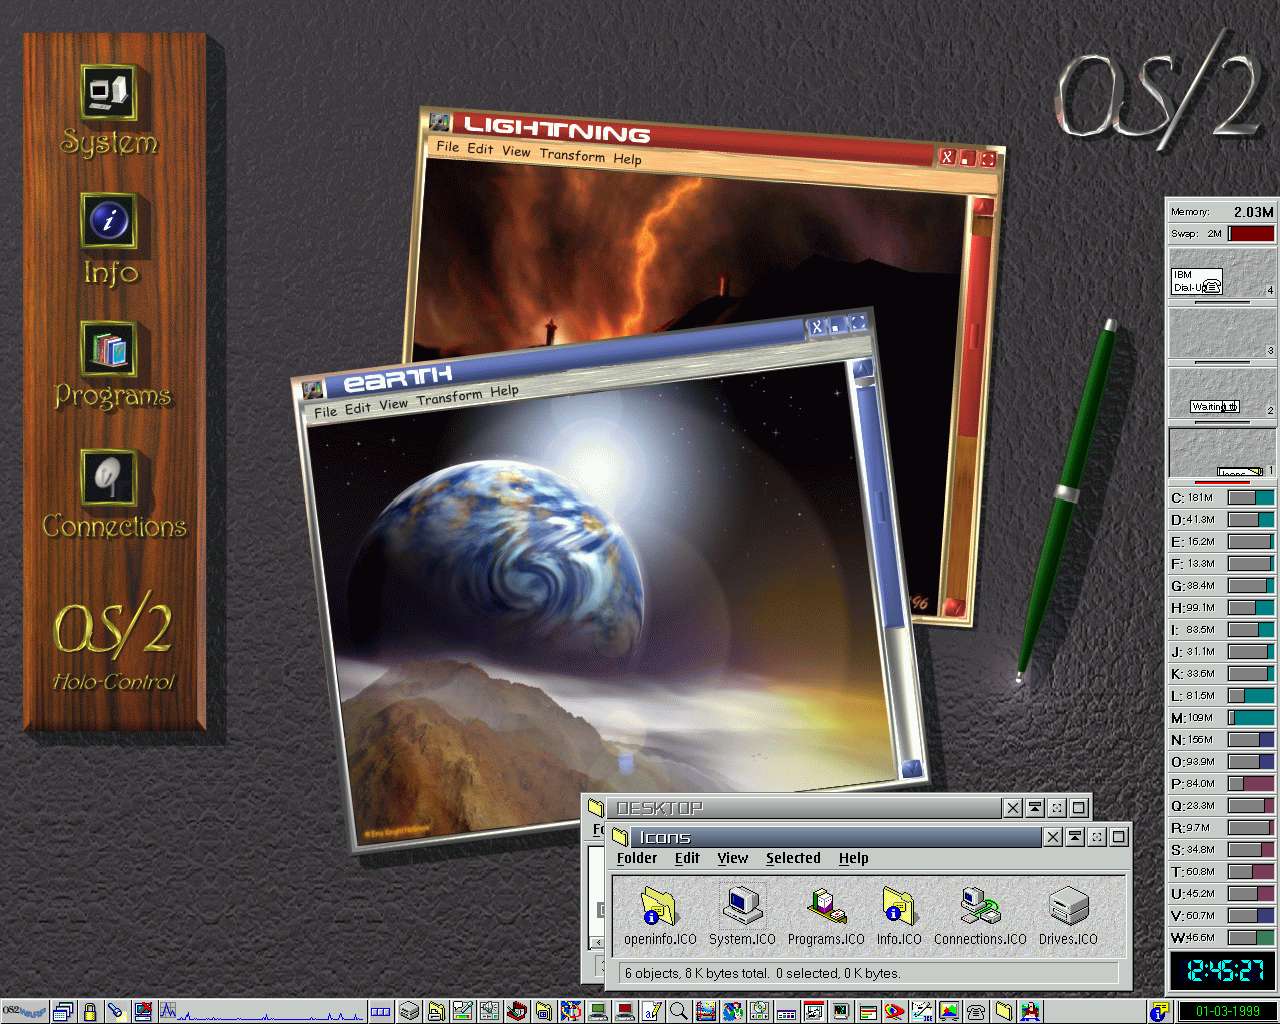Click the Desktop window title bar

(800, 808)
